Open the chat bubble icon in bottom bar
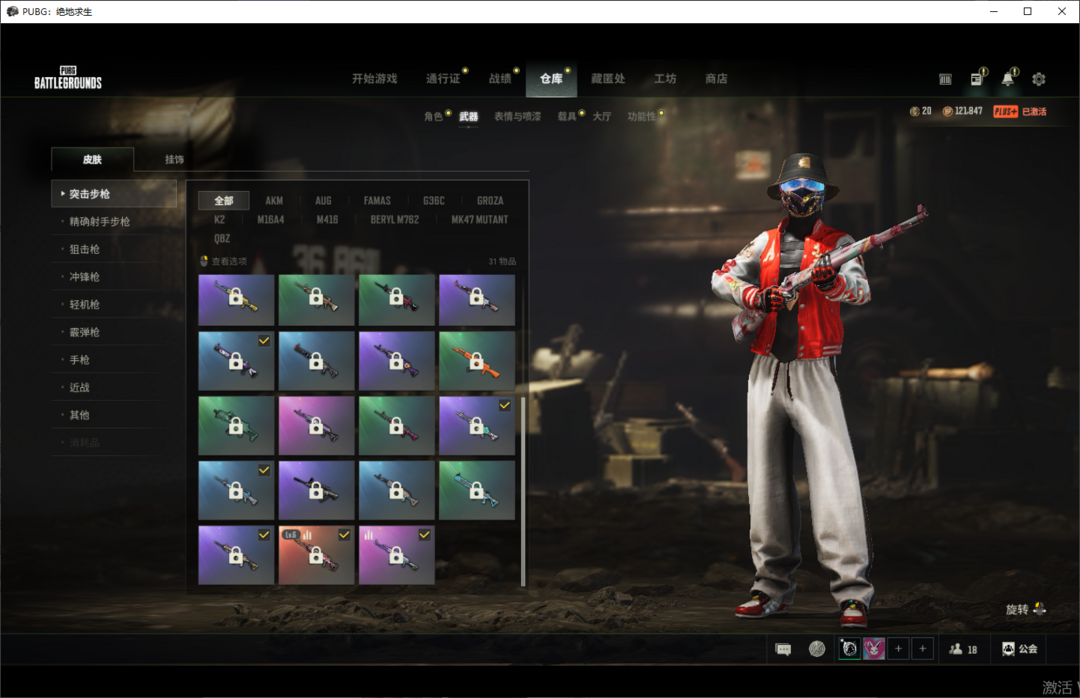Screen dimensions: 1080x698 point(783,649)
